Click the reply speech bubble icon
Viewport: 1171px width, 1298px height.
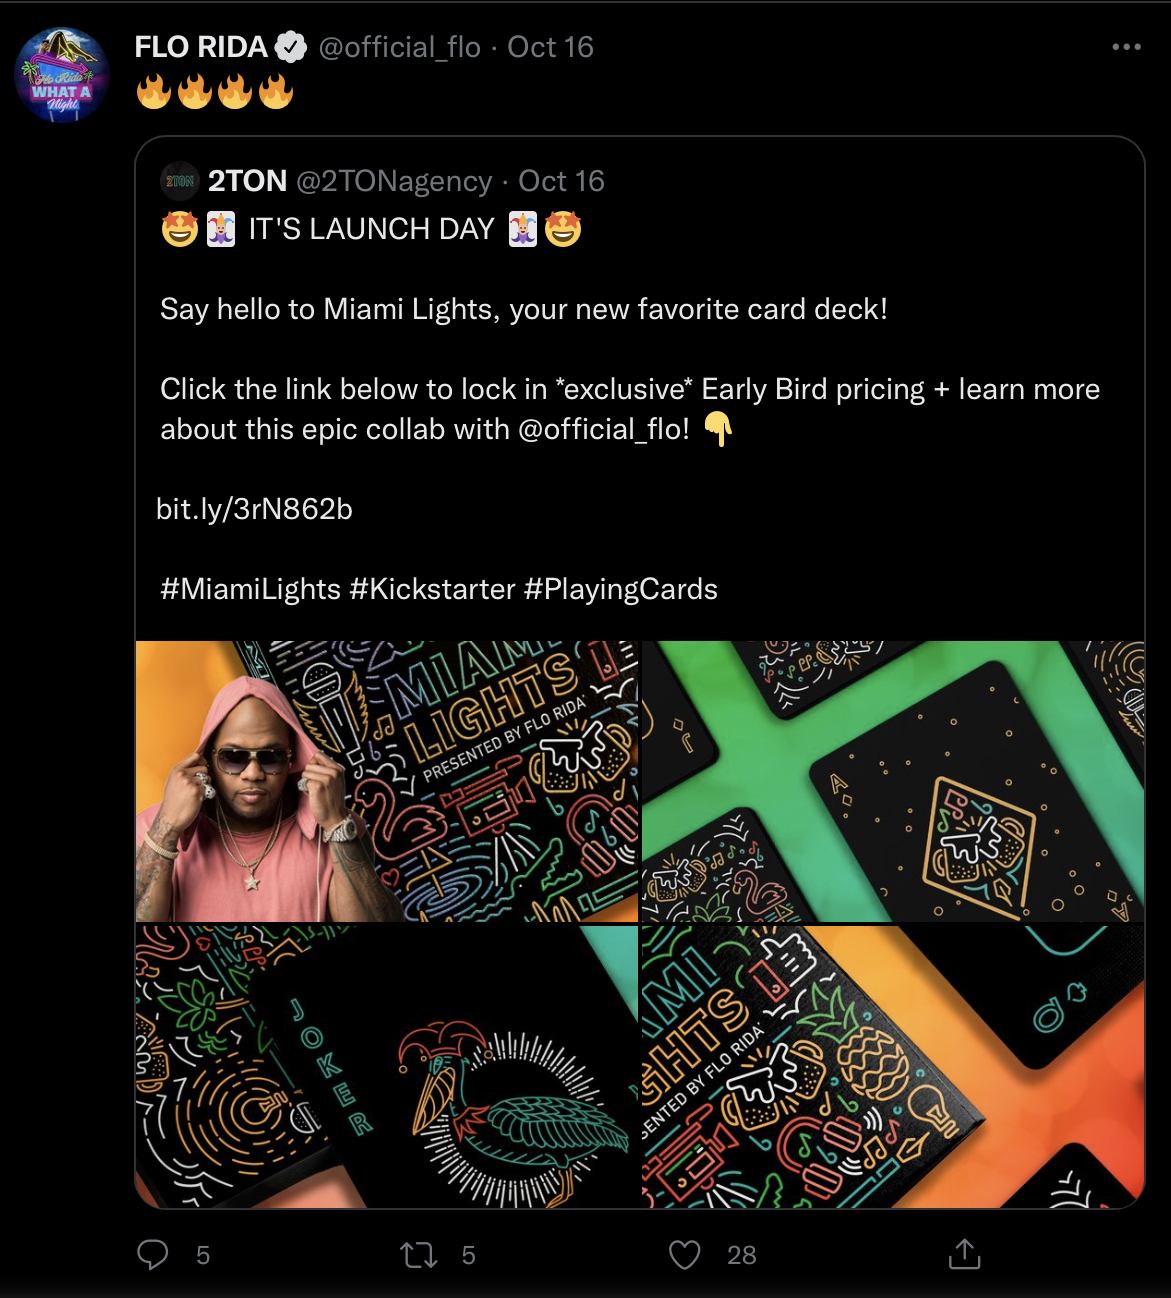(x=153, y=1254)
